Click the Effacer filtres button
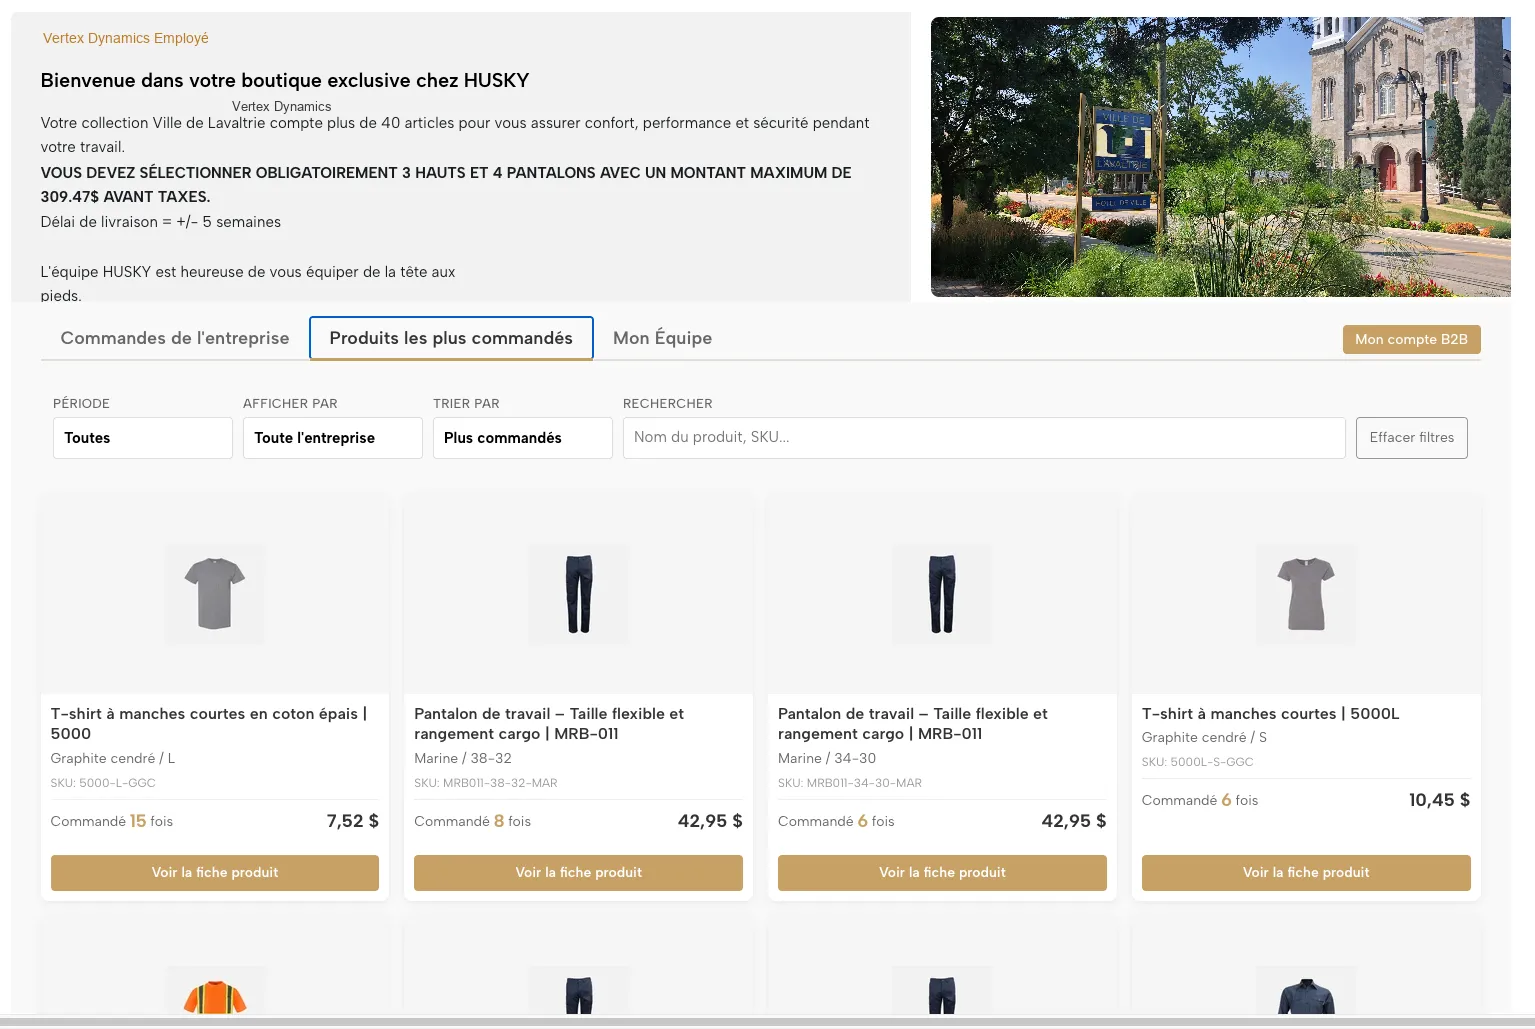Viewport: 1535px width, 1029px height. pos(1411,438)
